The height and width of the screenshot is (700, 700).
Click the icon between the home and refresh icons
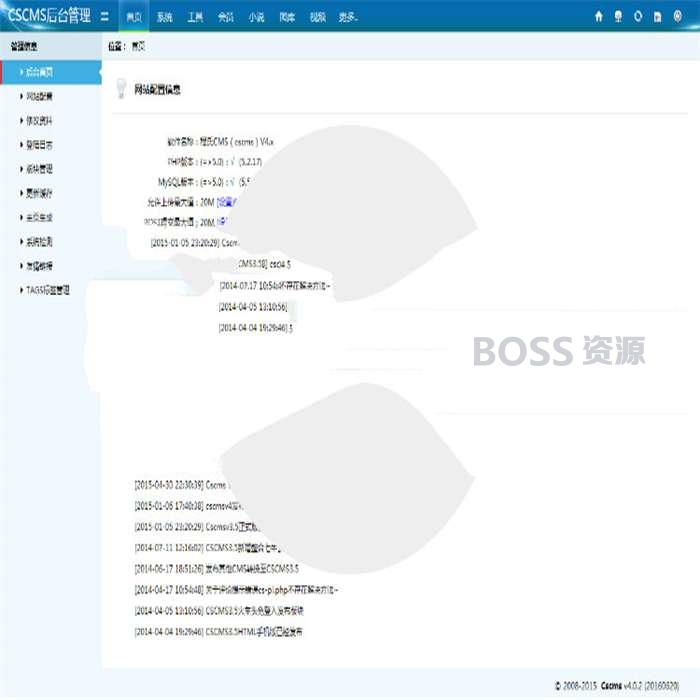(618, 17)
